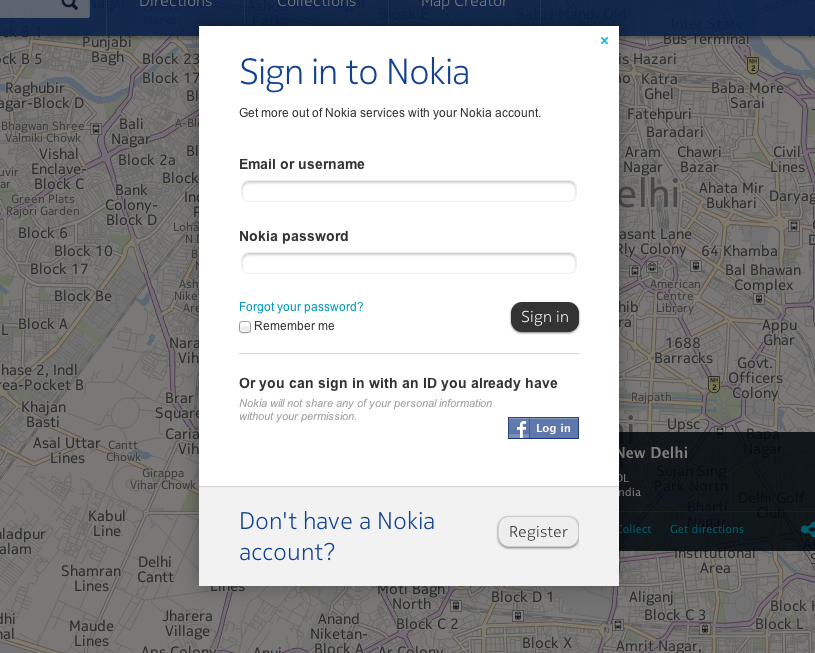
Task: Toggle the Remember me checkbox
Action: (x=245, y=327)
